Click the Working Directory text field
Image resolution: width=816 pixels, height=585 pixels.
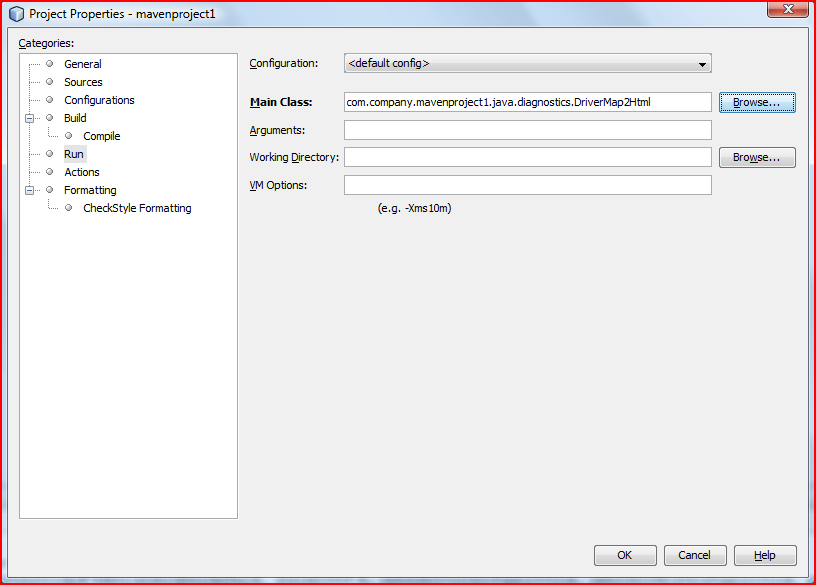point(527,157)
